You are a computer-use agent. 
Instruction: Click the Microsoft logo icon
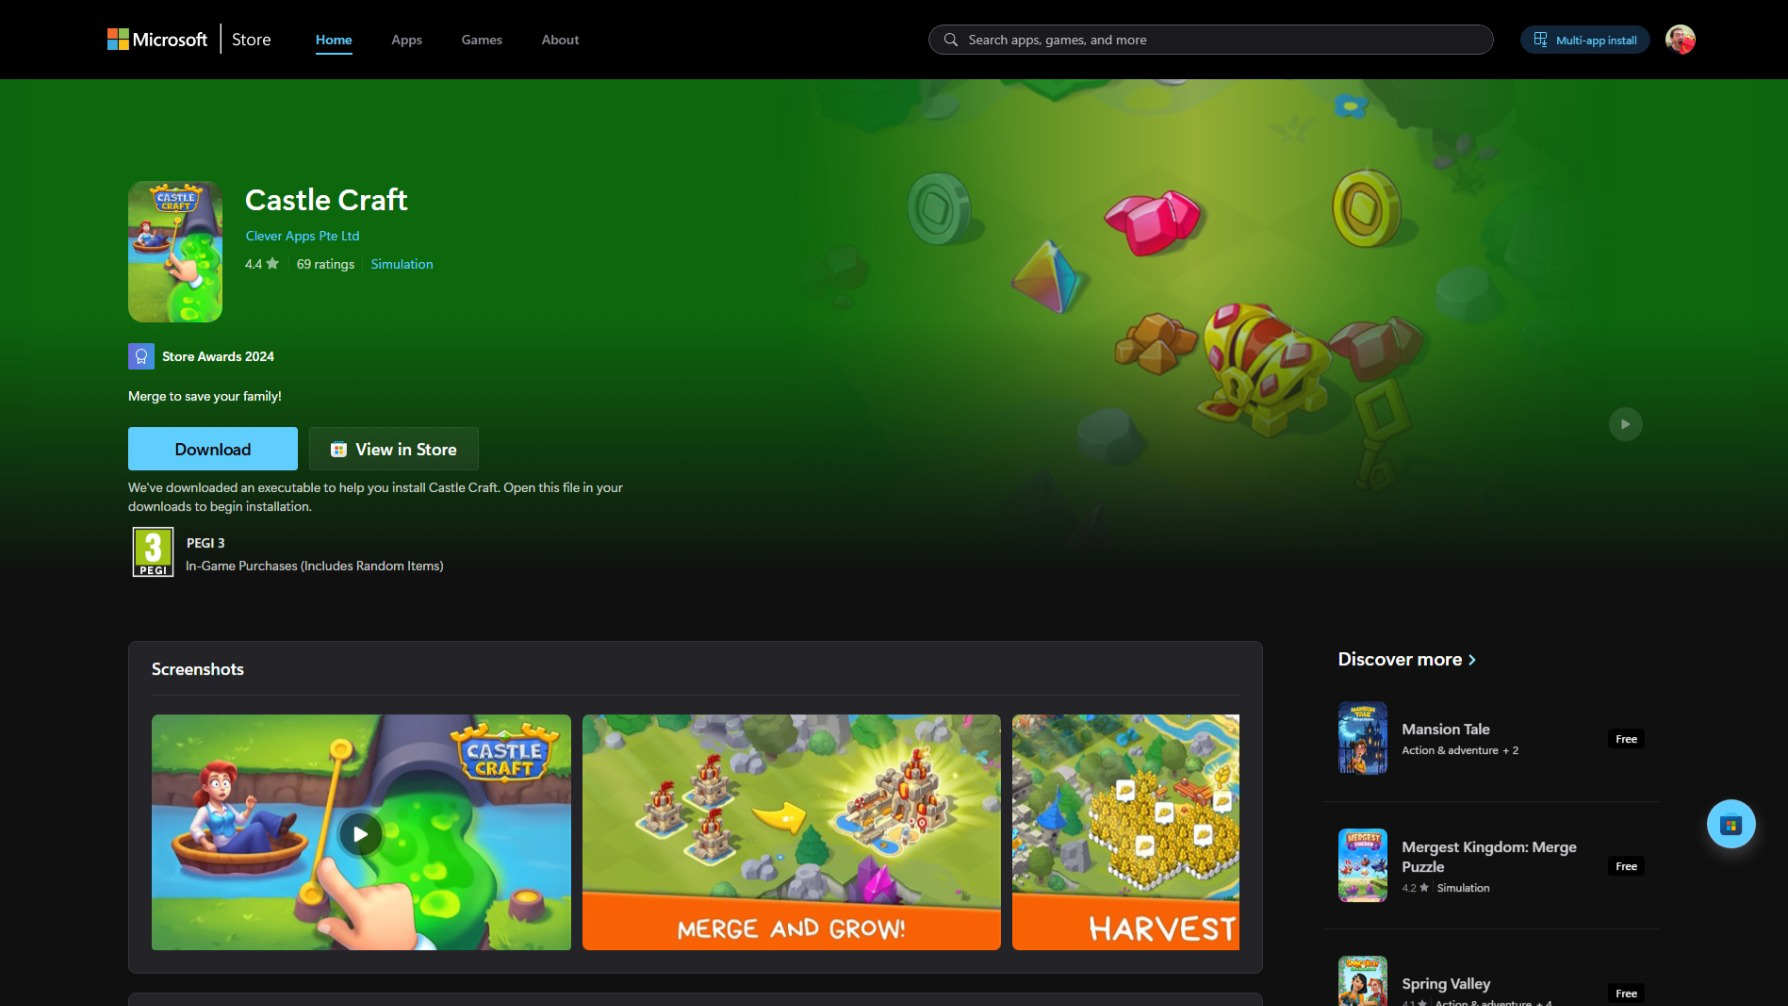(114, 38)
